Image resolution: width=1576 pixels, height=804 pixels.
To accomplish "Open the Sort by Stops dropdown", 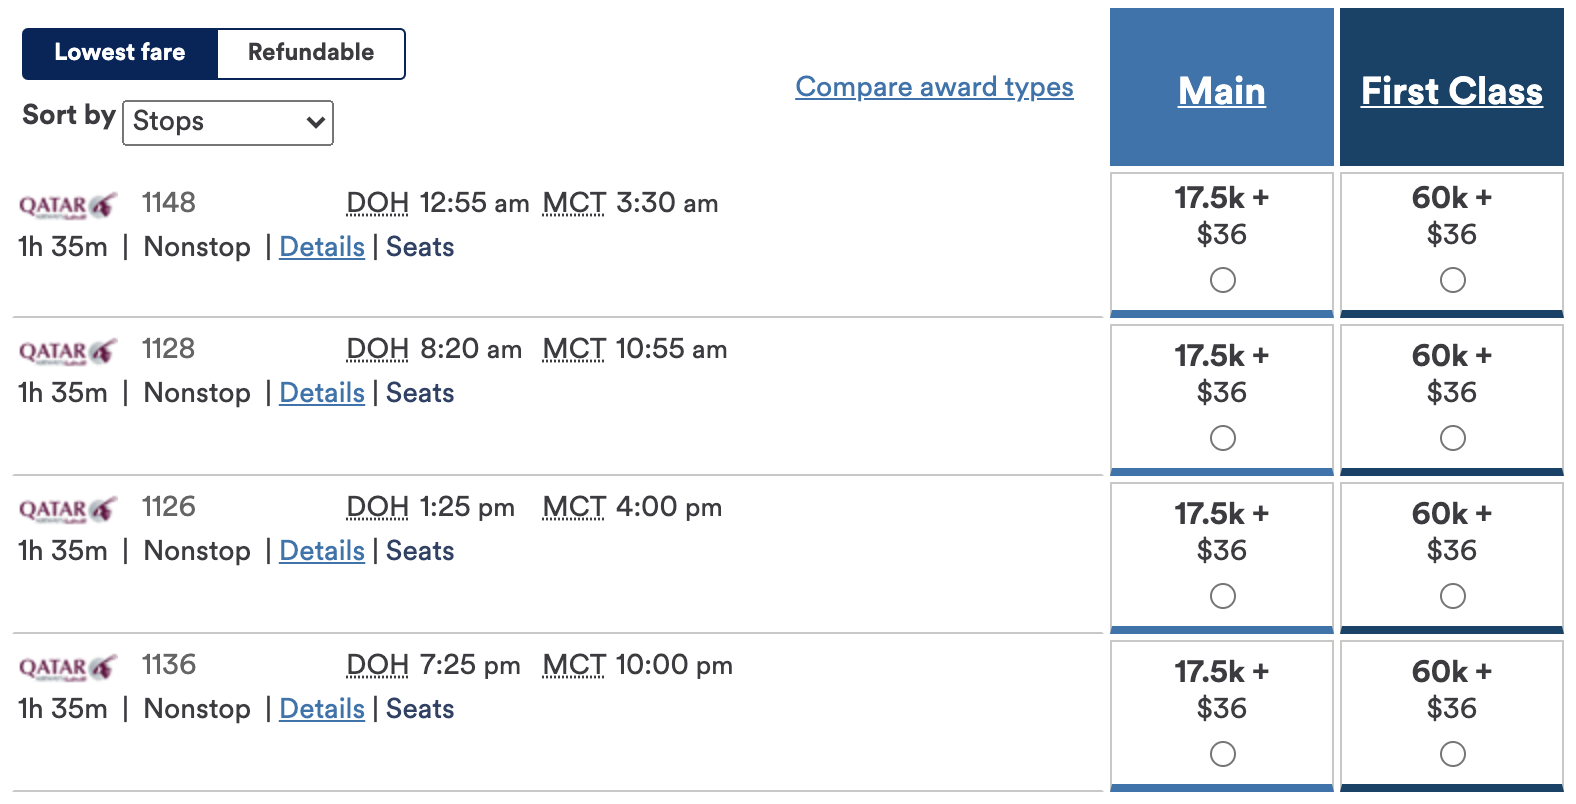I will point(228,122).
